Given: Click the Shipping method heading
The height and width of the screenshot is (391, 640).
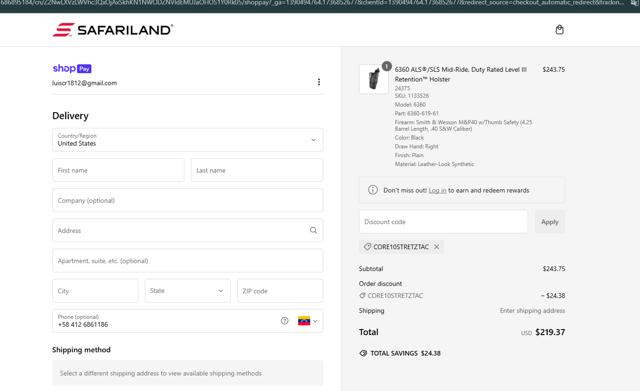Looking at the screenshot, I should click(x=81, y=350).
